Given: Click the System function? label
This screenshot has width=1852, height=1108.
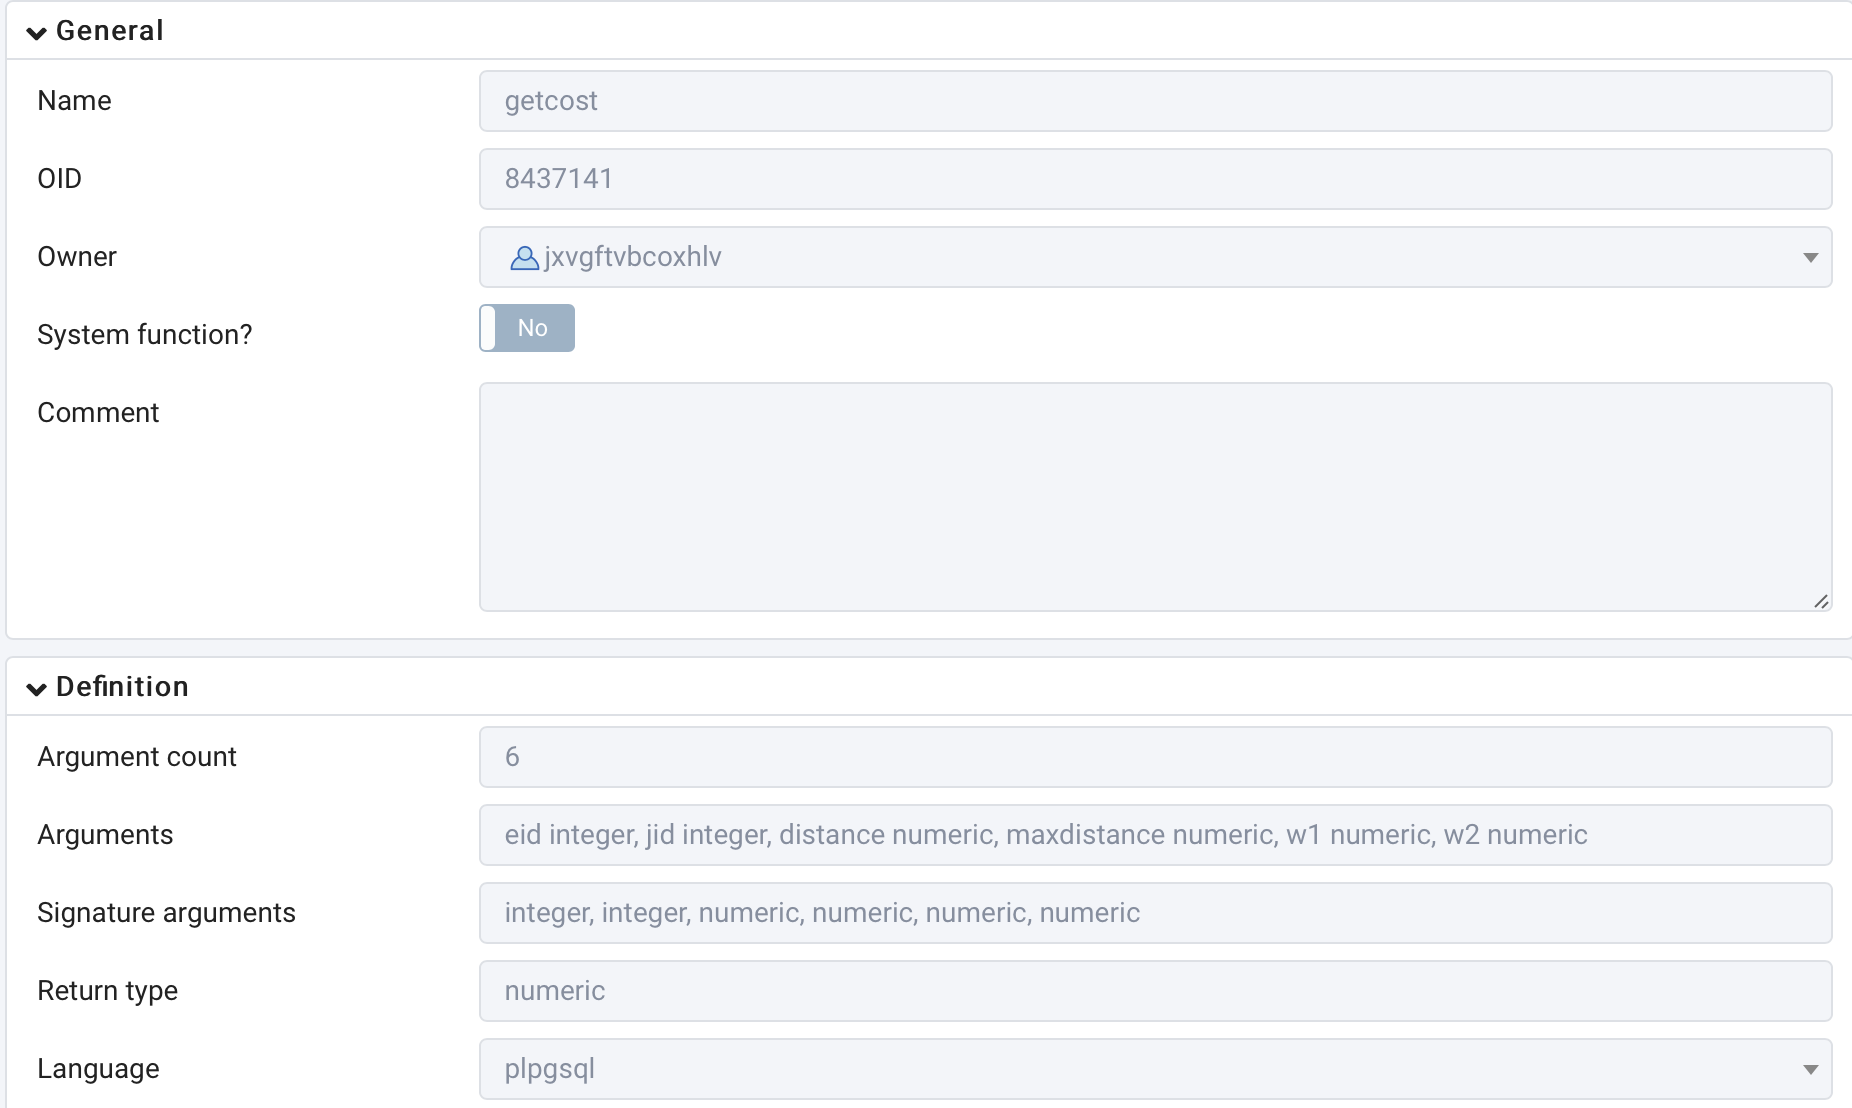Looking at the screenshot, I should [x=145, y=335].
